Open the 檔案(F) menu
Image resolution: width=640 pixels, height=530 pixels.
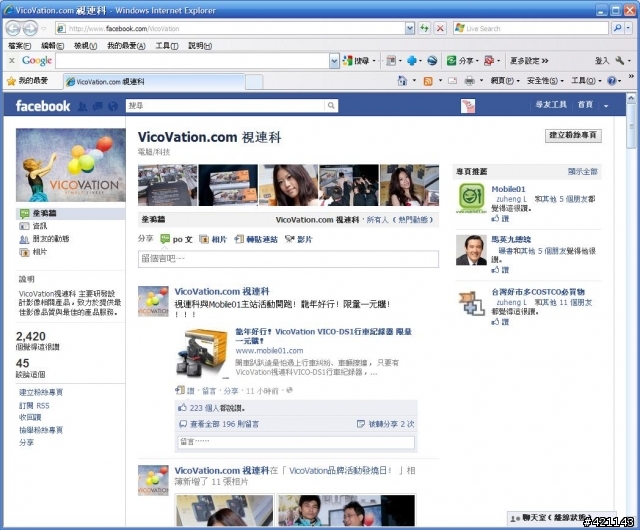tap(19, 46)
